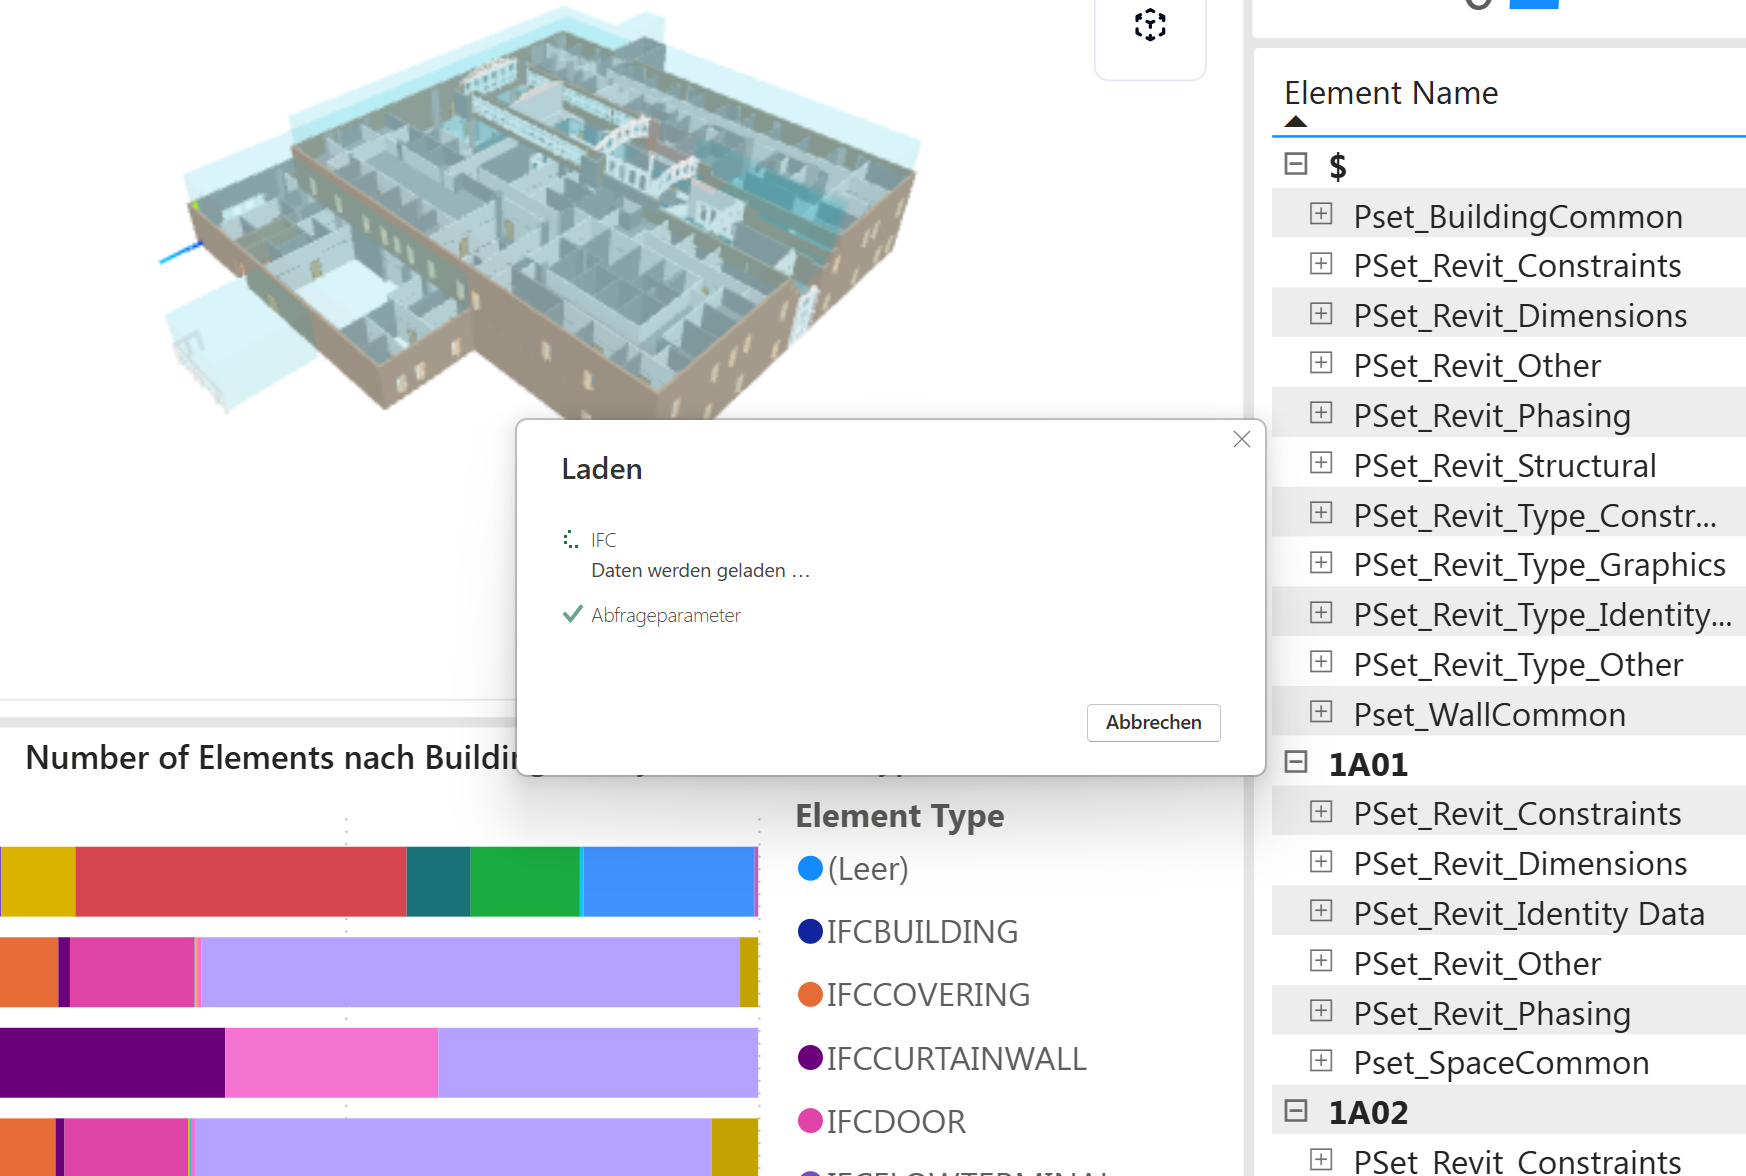
Task: Click the focus mode icon above 3D viewer
Action: [x=1150, y=25]
